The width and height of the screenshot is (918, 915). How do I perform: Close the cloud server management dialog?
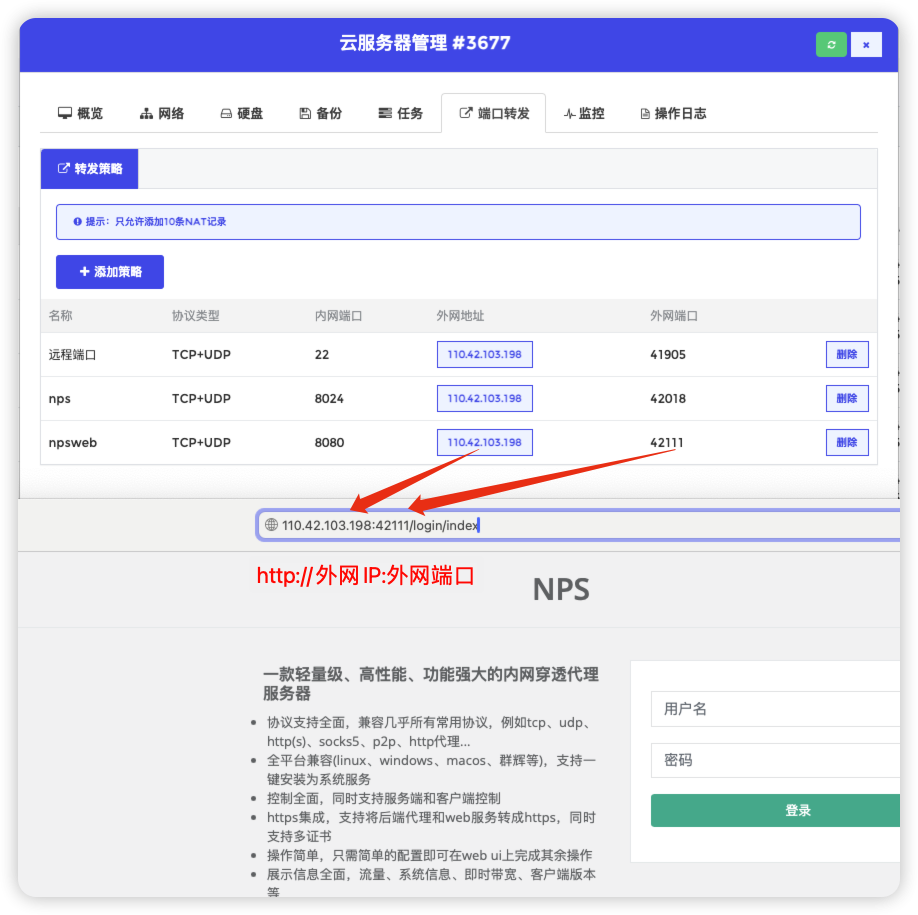866,44
